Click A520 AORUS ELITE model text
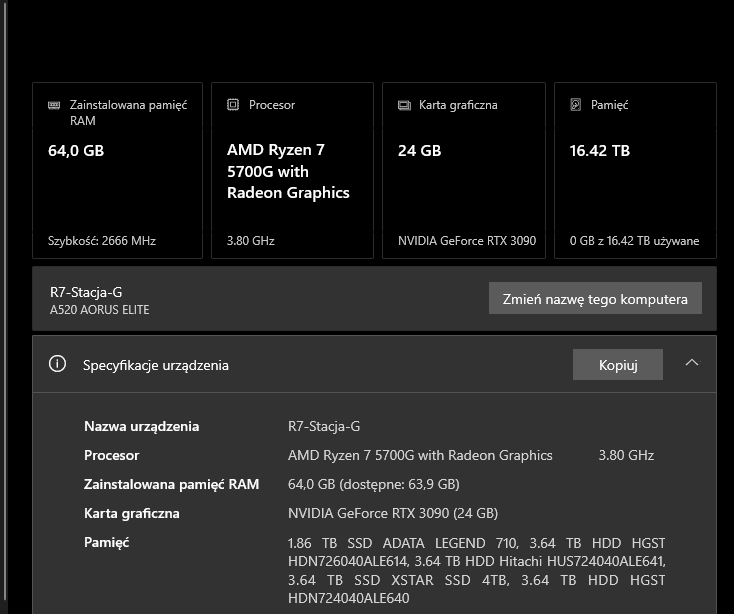Viewport: 734px width, 614px height. click(99, 310)
